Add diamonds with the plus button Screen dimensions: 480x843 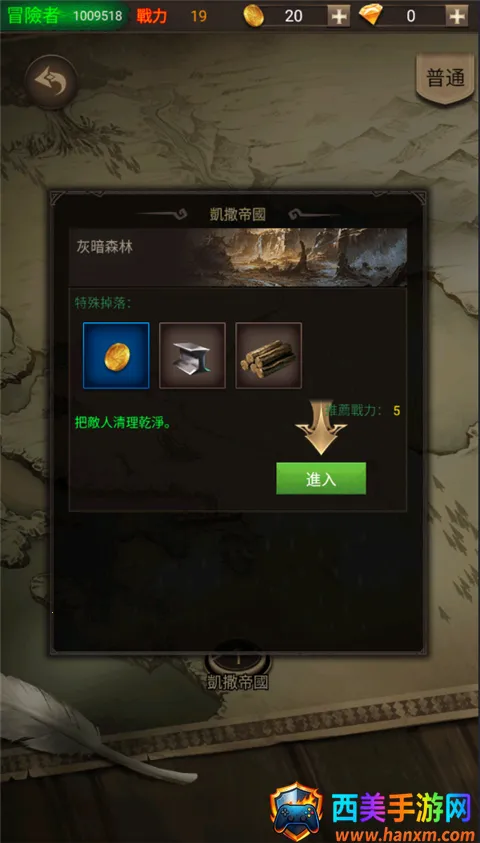click(x=457, y=16)
